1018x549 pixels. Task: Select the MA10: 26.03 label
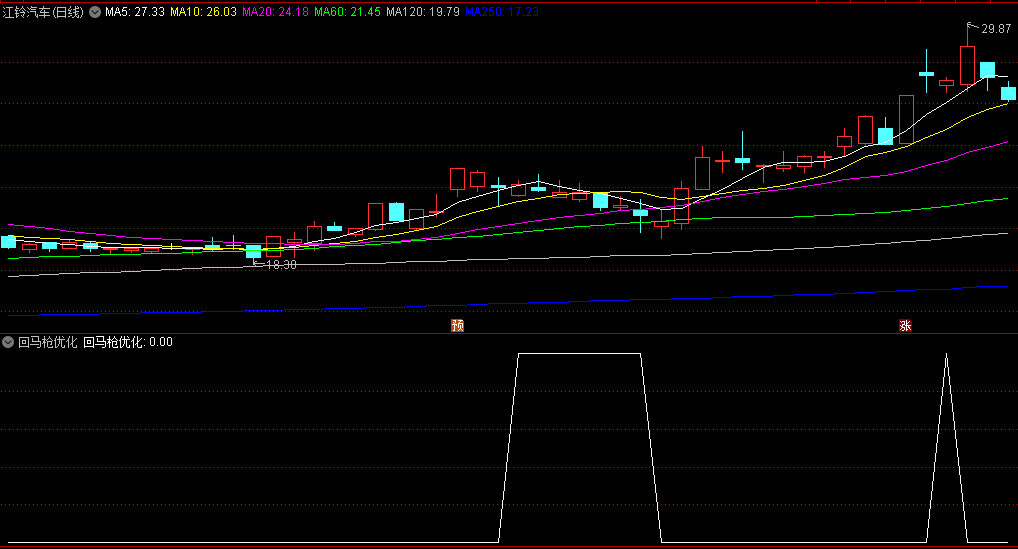pos(203,12)
